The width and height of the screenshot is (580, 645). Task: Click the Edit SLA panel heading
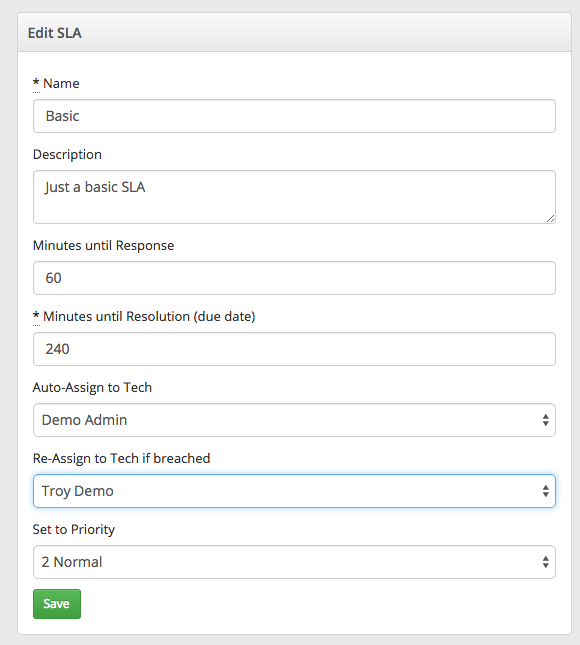55,33
